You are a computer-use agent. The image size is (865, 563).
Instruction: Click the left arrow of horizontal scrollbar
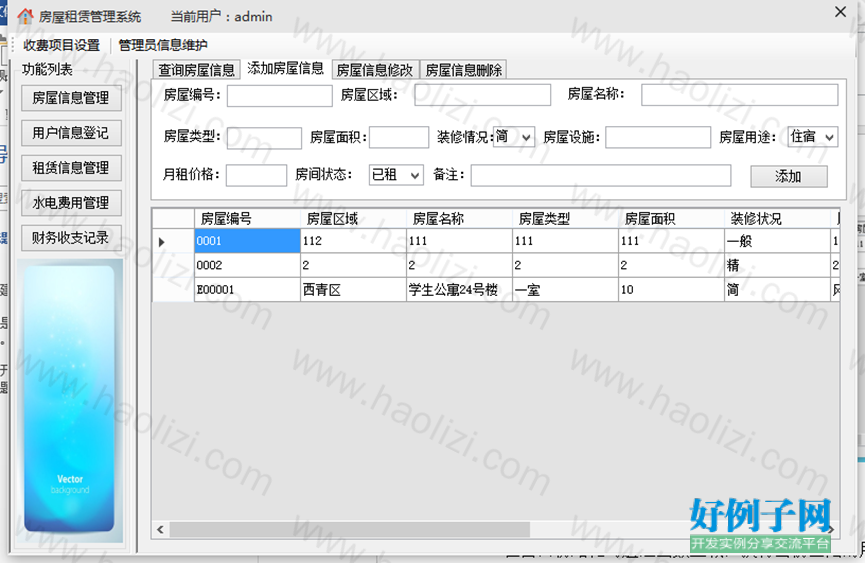161,529
